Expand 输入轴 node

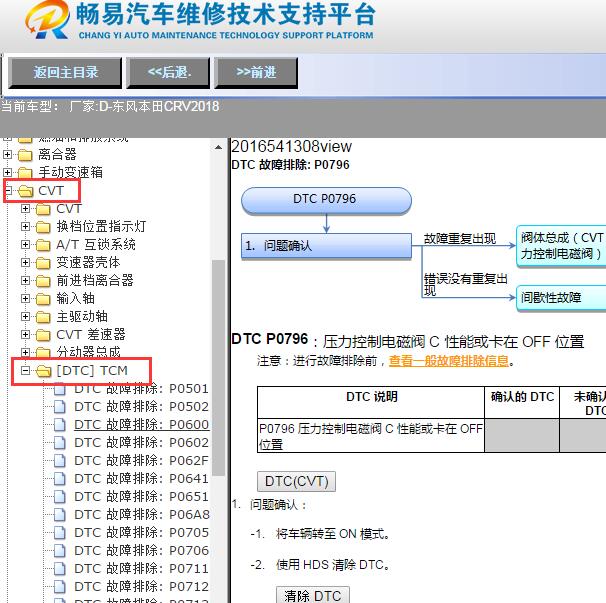click(x=26, y=298)
